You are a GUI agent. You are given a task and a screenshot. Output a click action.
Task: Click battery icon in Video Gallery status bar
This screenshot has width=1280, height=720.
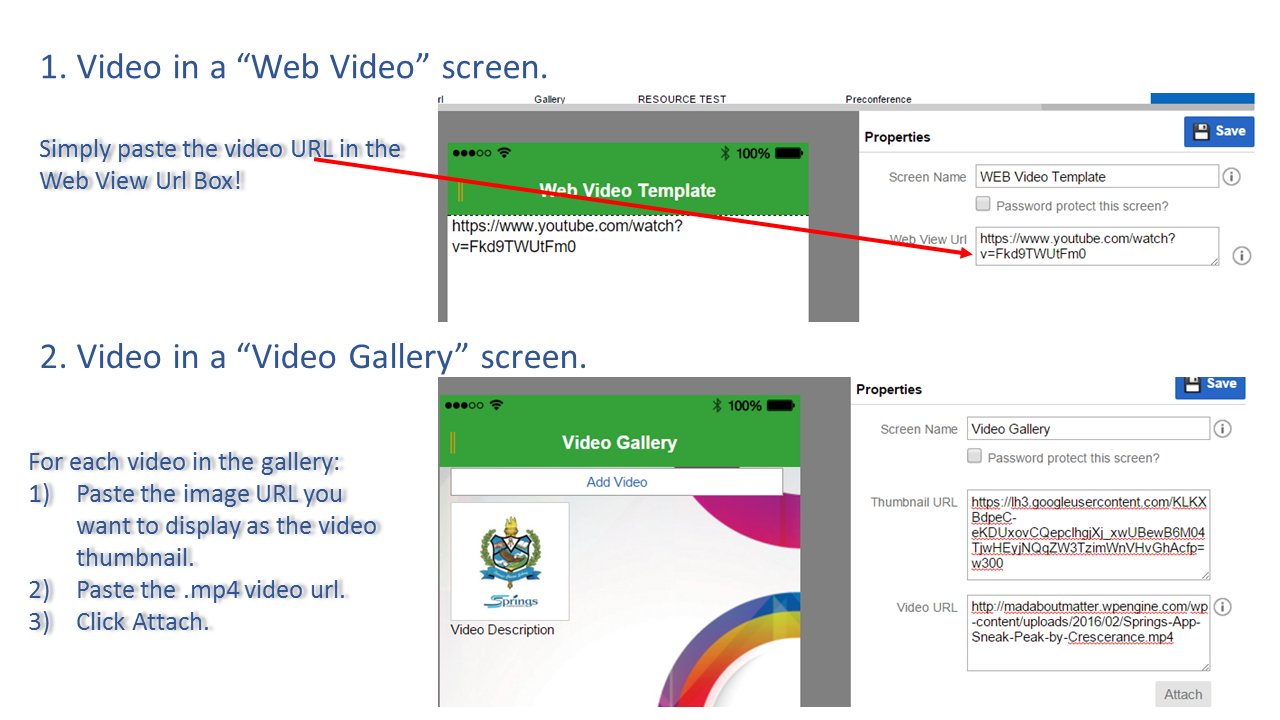(x=781, y=405)
